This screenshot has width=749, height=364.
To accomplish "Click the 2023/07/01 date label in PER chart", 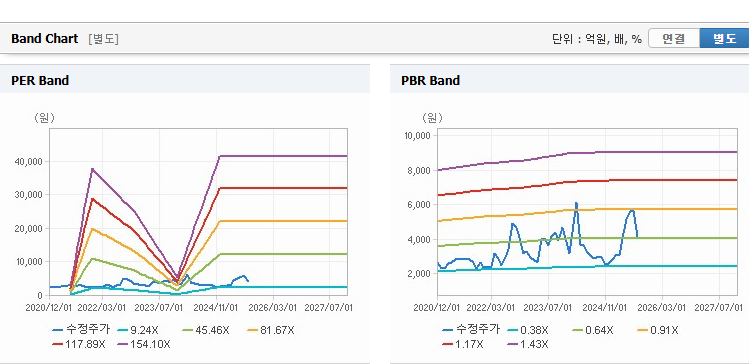I will coord(160,307).
